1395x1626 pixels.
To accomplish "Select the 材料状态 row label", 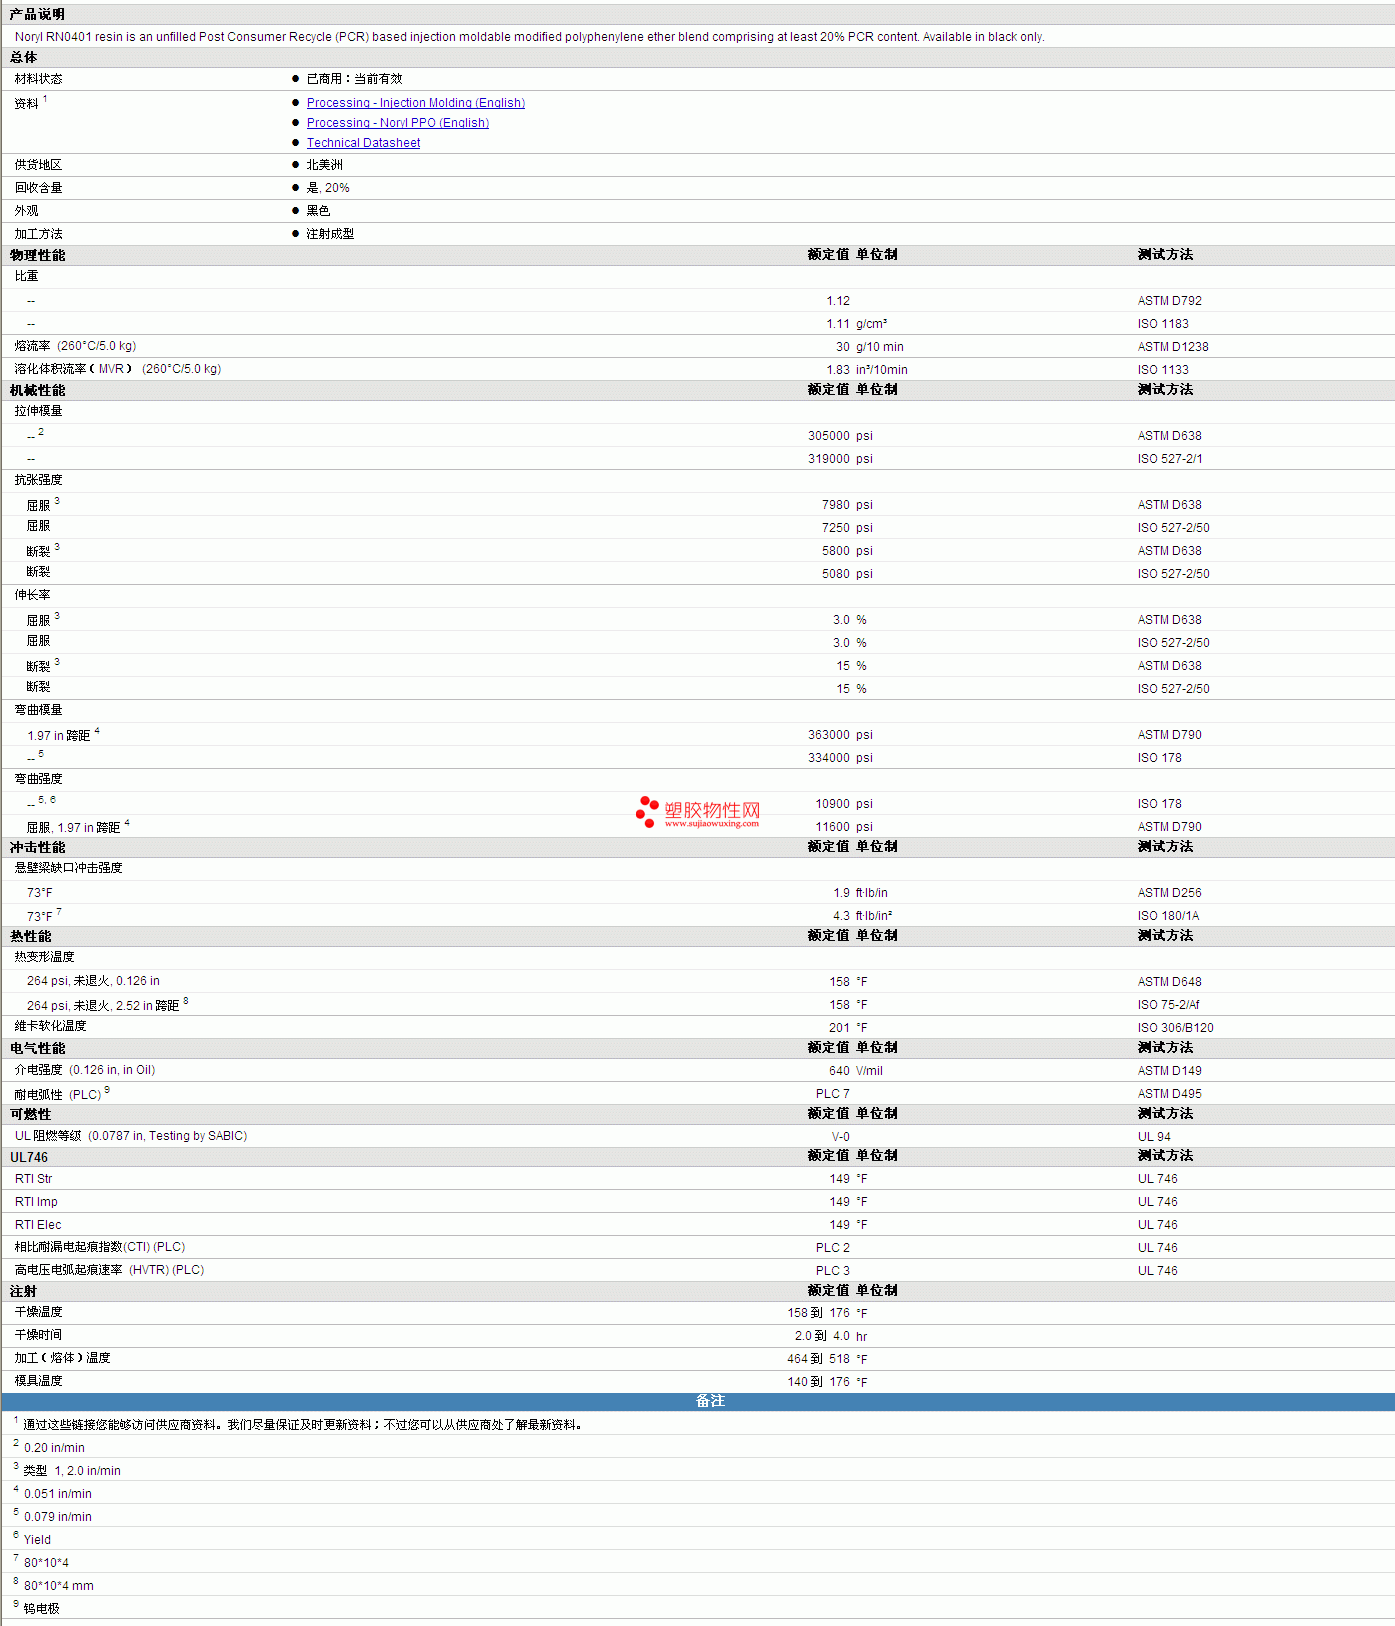I will coord(38,79).
